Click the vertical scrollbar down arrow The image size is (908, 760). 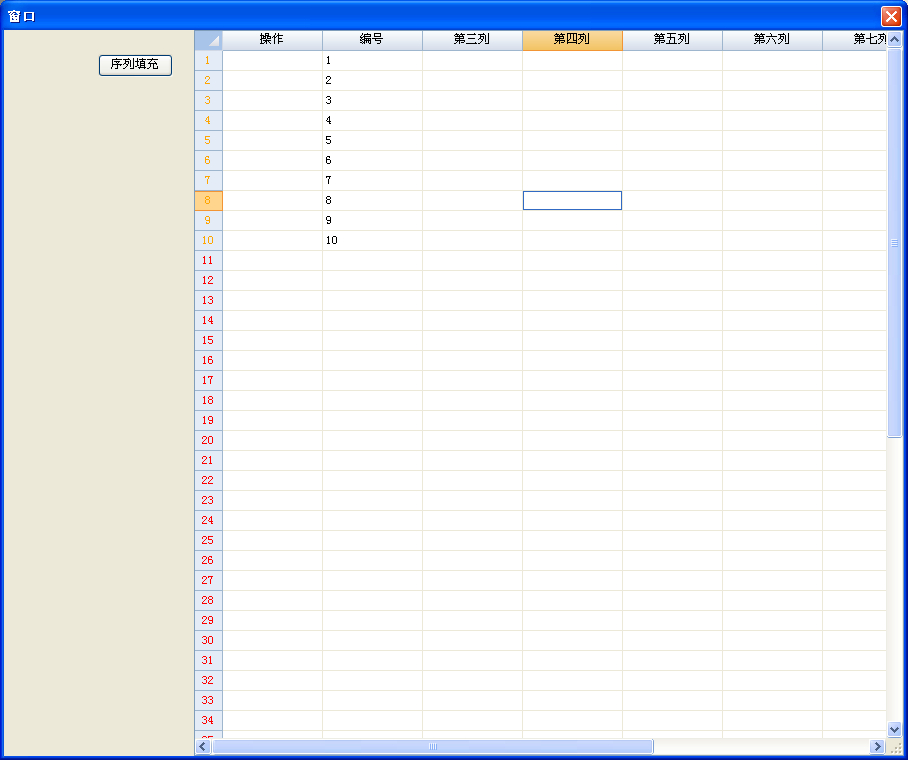[895, 729]
